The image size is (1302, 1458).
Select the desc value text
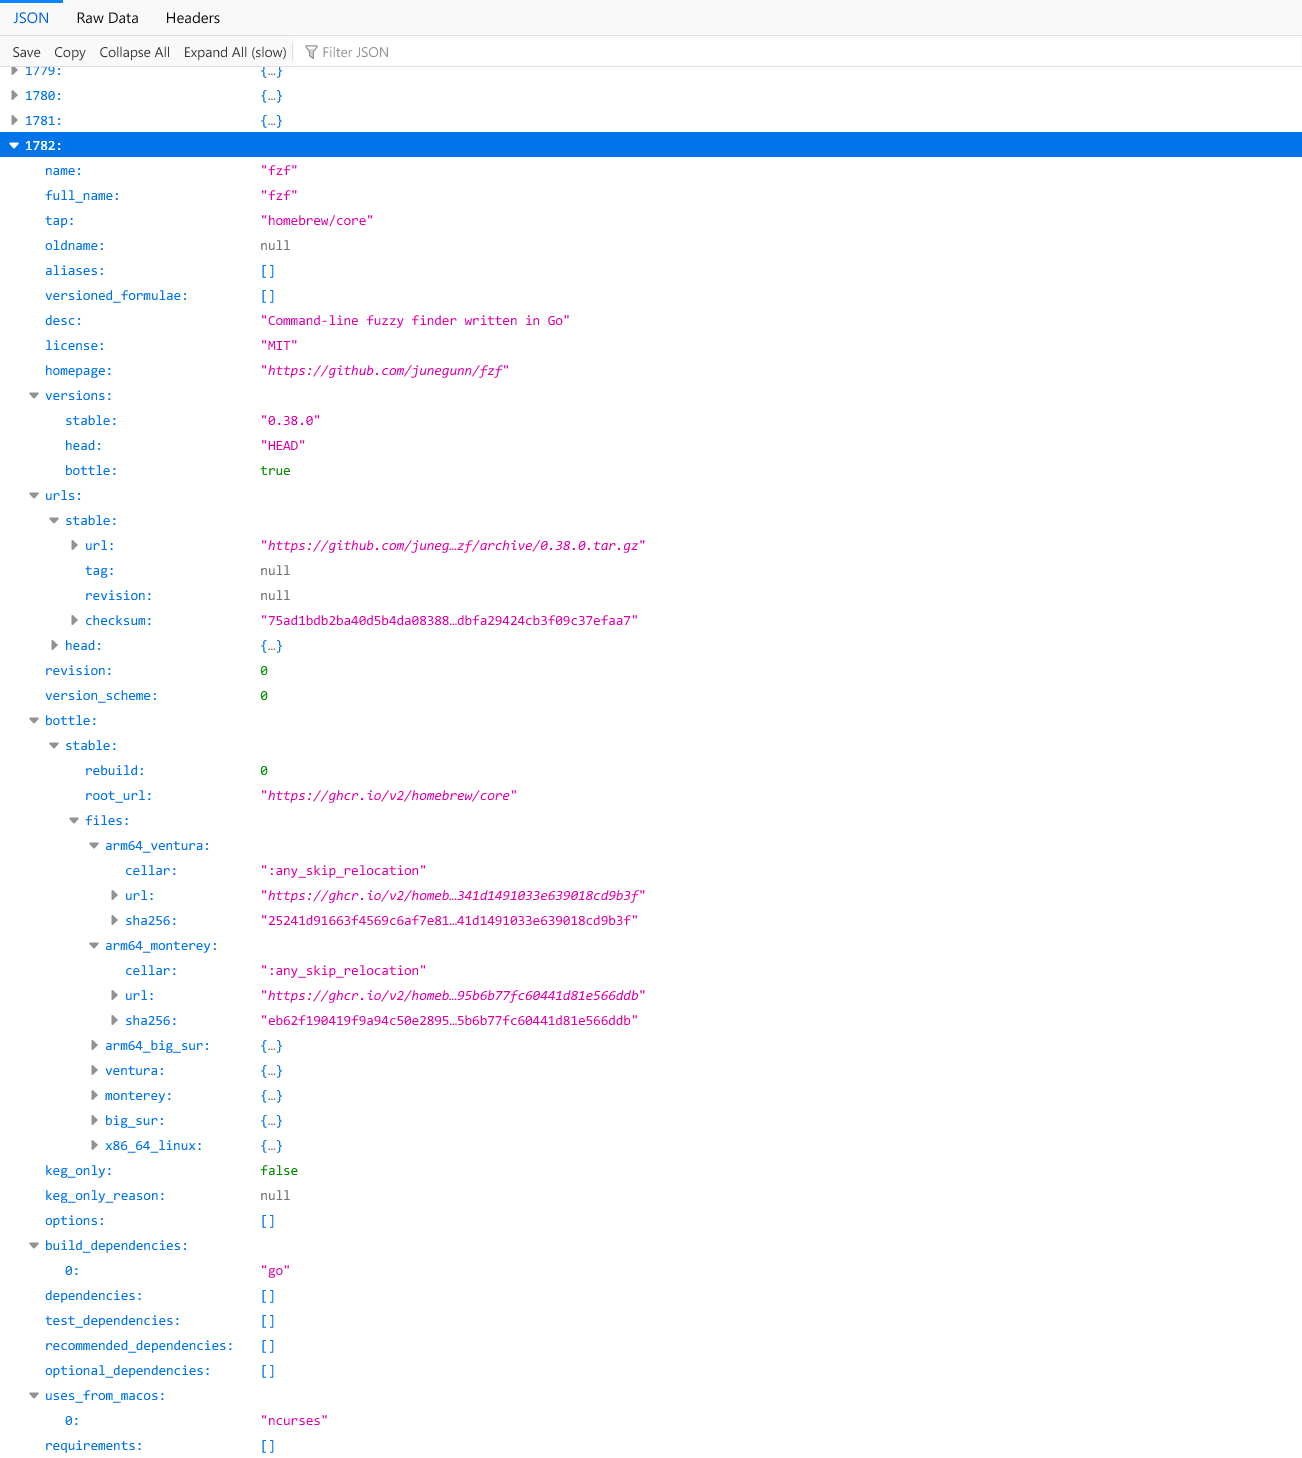click(415, 320)
